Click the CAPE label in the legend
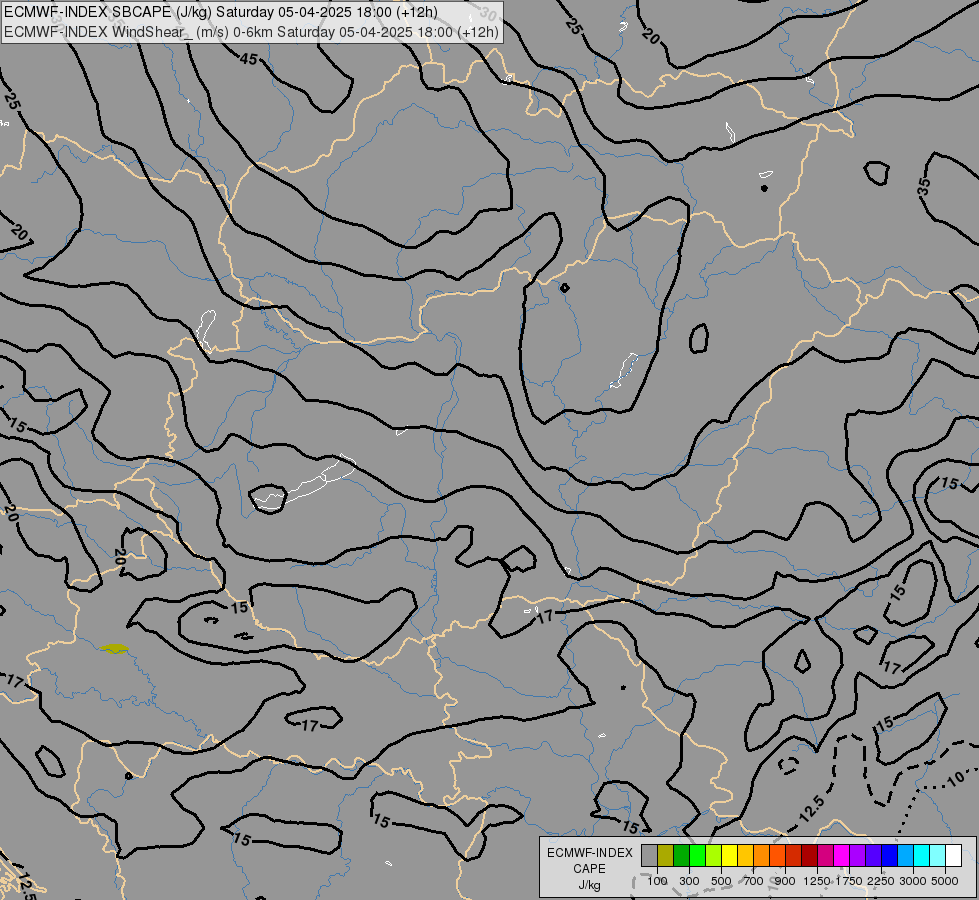Viewport: 979px width, 900px height. 589,869
